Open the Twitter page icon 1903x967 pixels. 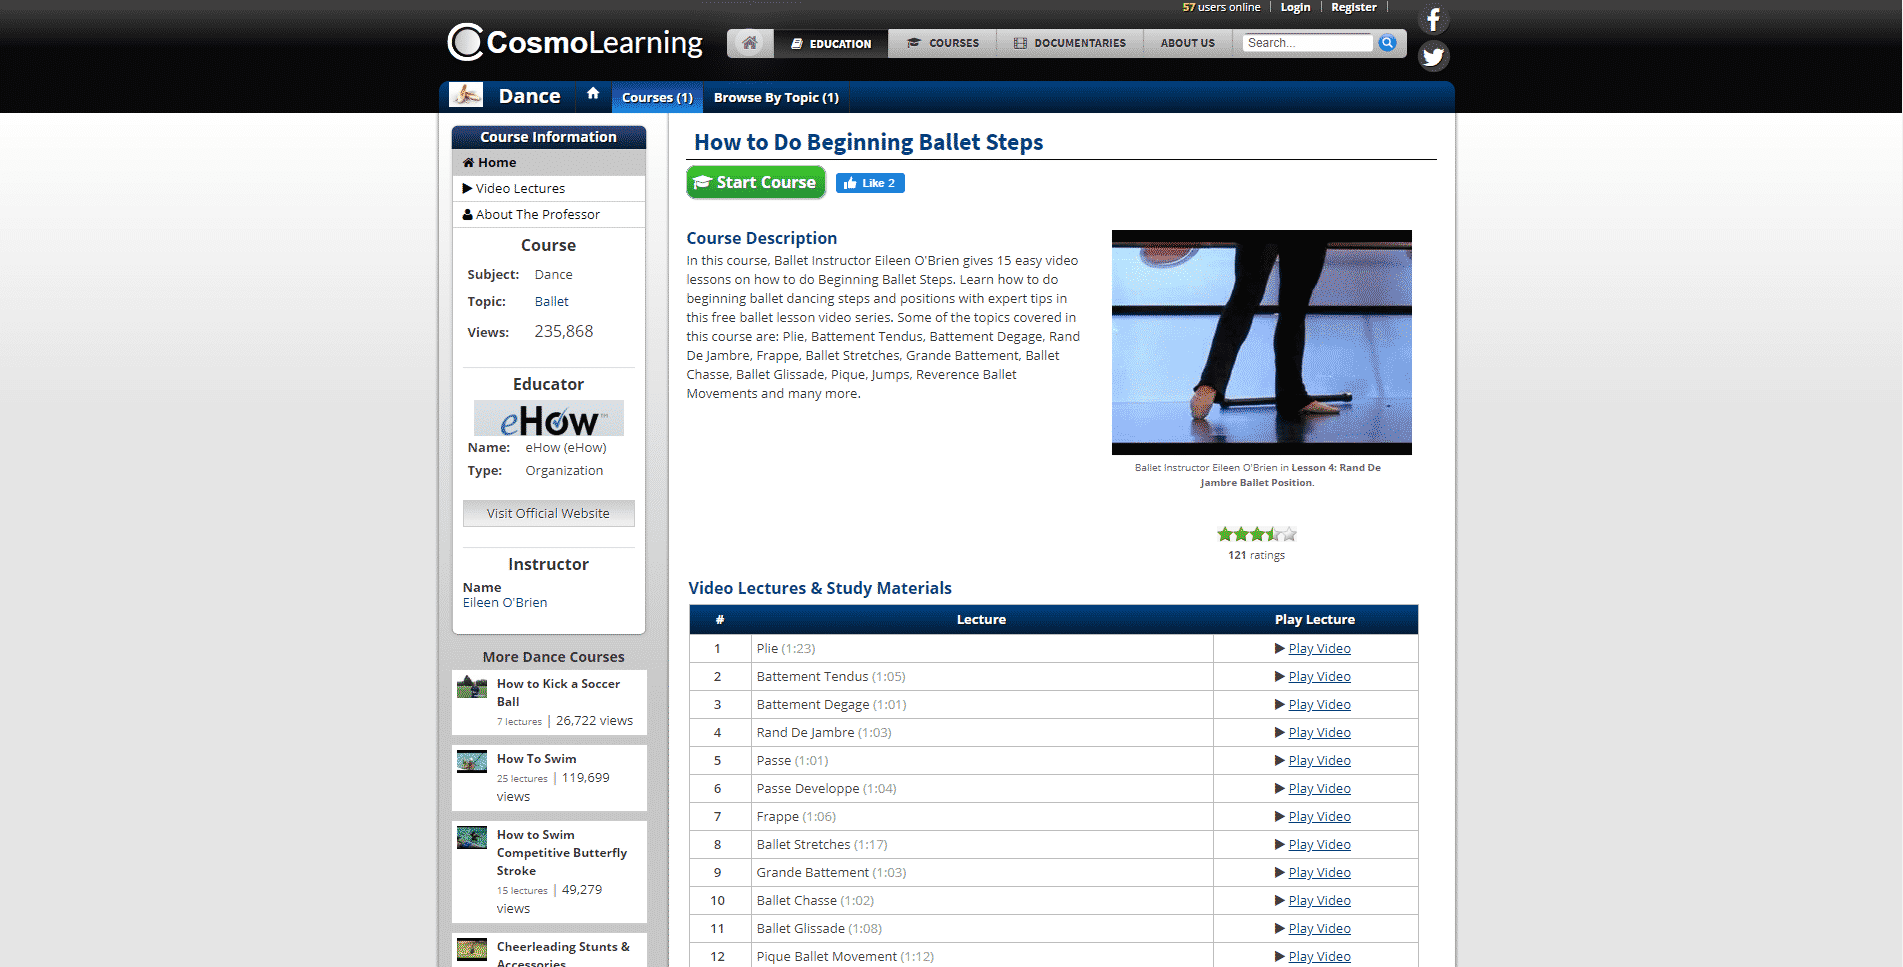(1433, 56)
